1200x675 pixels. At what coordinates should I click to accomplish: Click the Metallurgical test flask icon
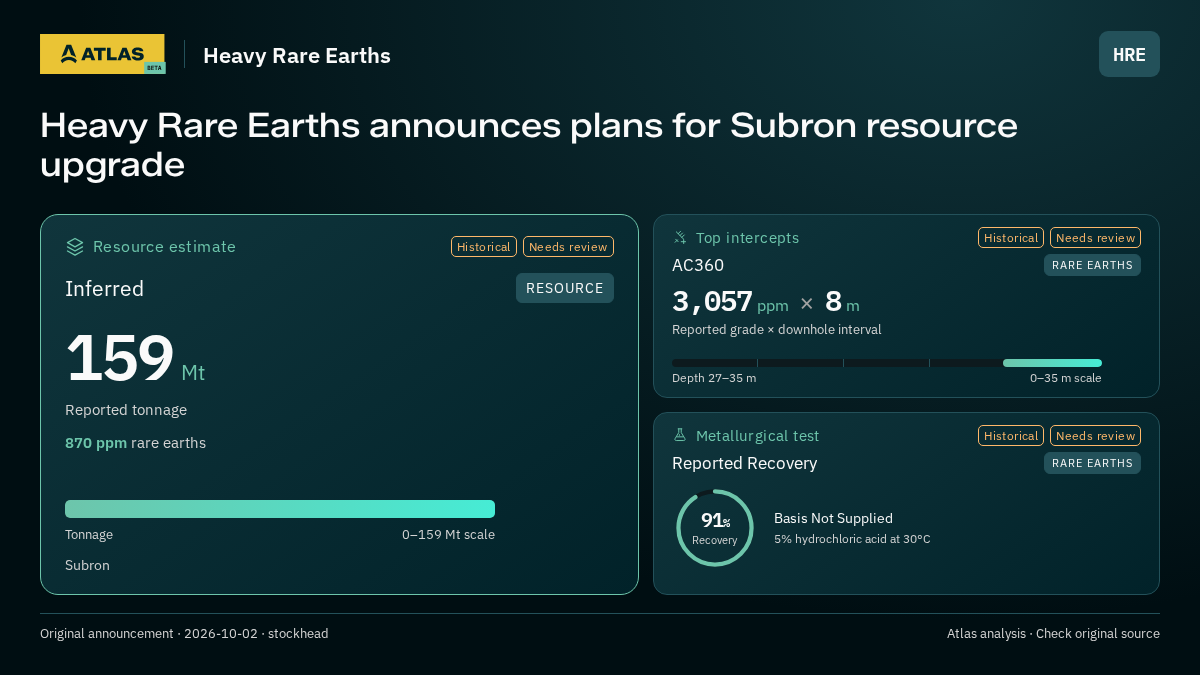coord(680,435)
